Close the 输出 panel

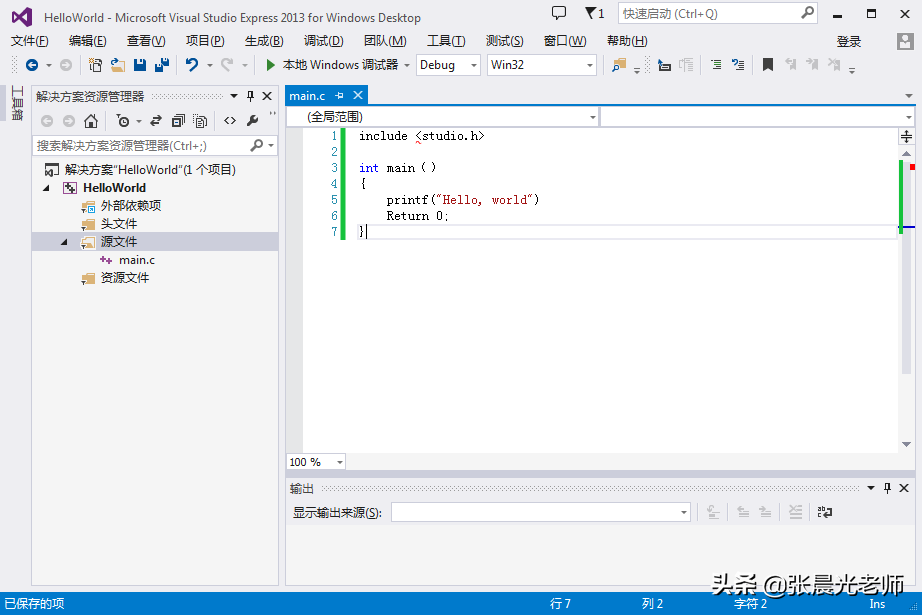tap(904, 488)
